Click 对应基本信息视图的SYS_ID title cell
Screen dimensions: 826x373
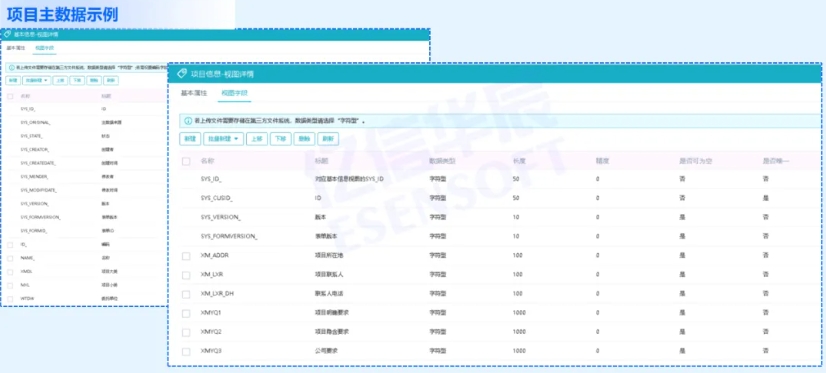[x=349, y=179]
